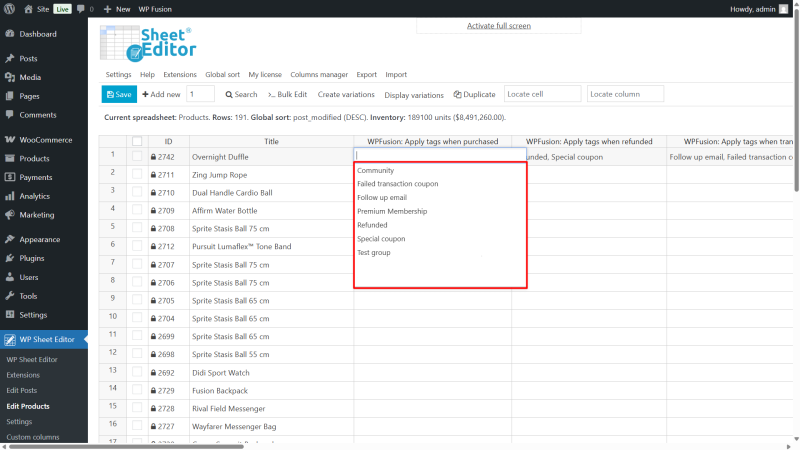Viewport: 800px width, 450px height.
Task: Click the Sheet Editor logo
Action: [148, 43]
